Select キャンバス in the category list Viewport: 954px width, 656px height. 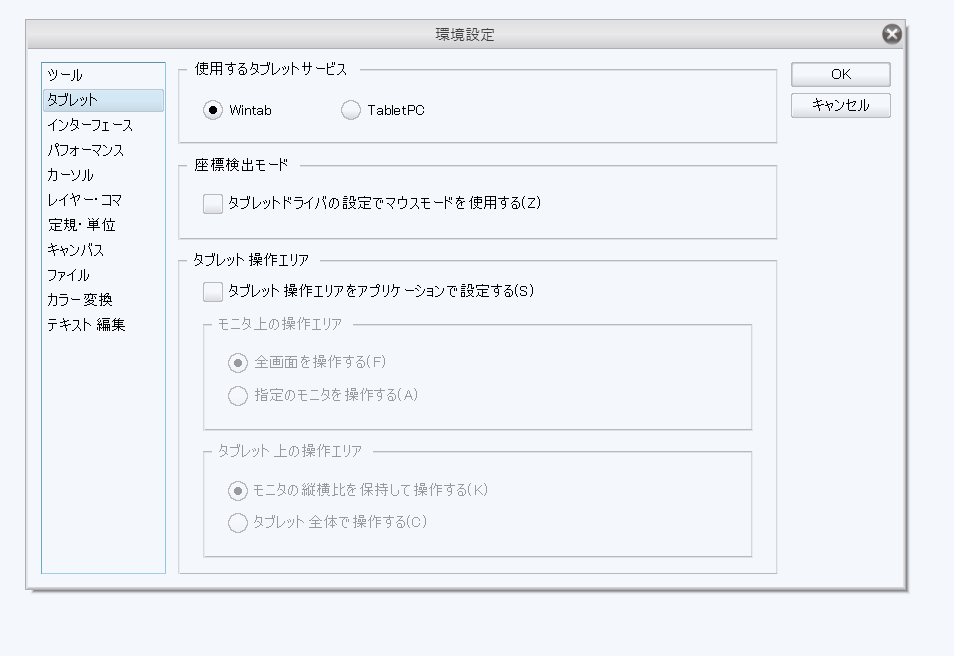(76, 250)
